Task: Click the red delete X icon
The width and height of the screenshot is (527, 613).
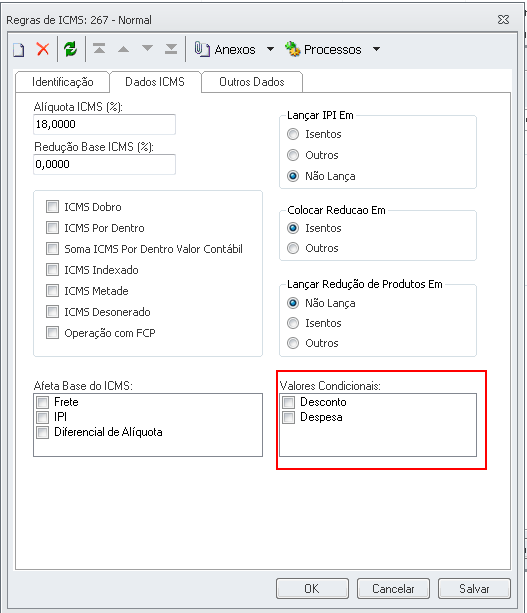Action: point(43,49)
